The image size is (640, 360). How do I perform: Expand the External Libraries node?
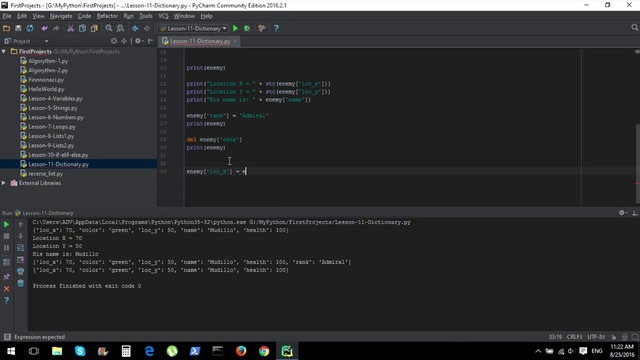4,183
